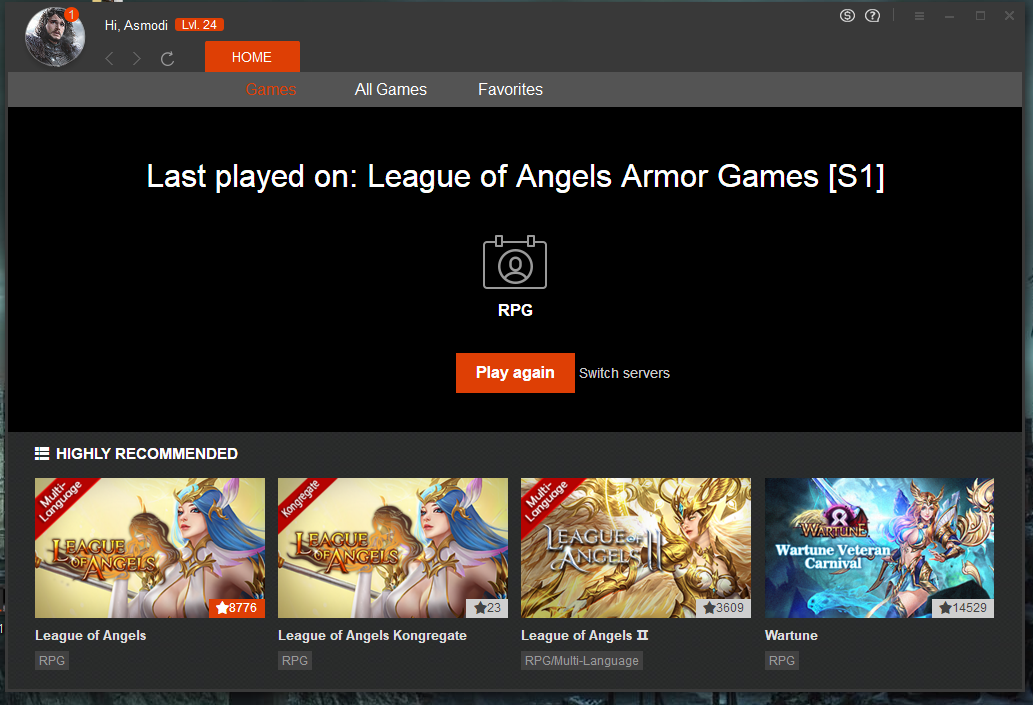The height and width of the screenshot is (705, 1033).
Task: Click the forward navigation arrow
Action: tap(137, 59)
